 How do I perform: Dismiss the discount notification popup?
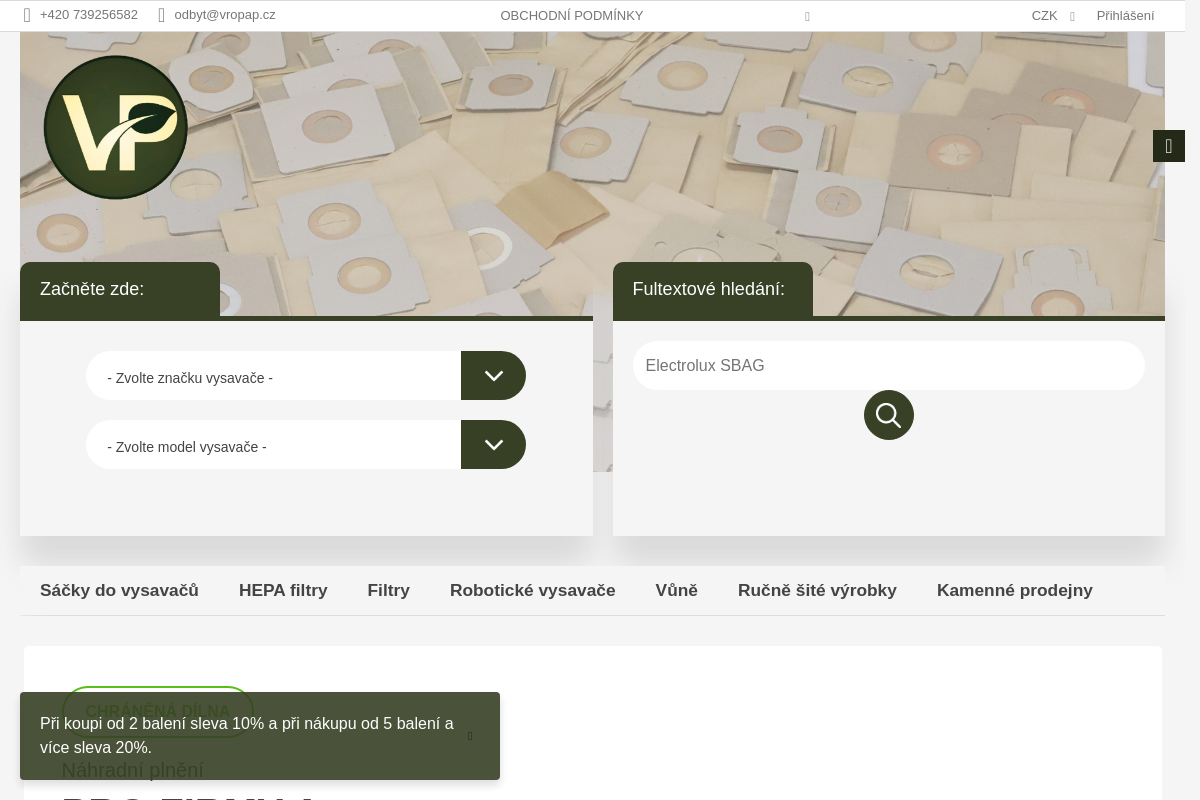click(x=470, y=736)
